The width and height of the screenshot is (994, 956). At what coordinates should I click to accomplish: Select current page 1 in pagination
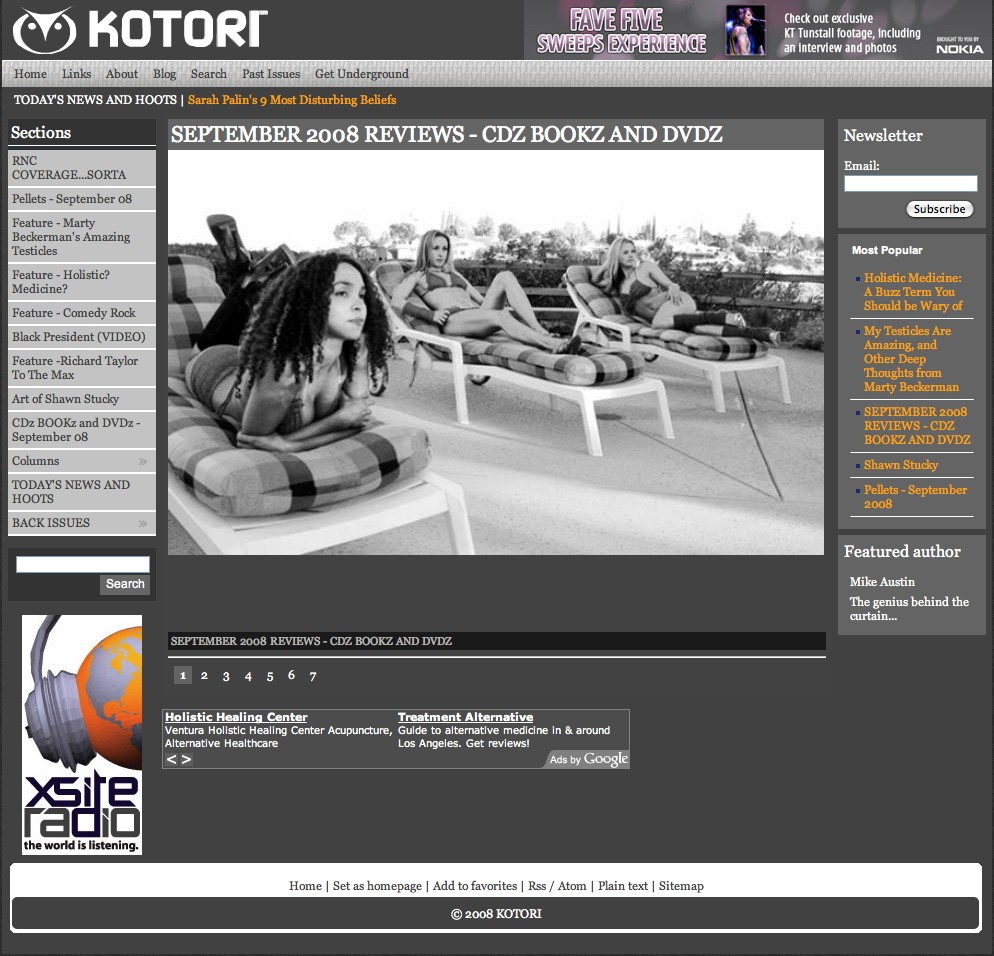183,676
